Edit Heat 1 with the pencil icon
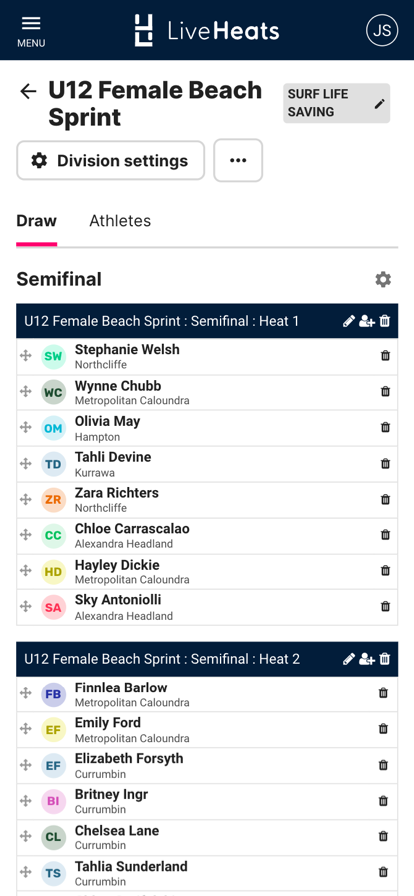 [x=349, y=321]
